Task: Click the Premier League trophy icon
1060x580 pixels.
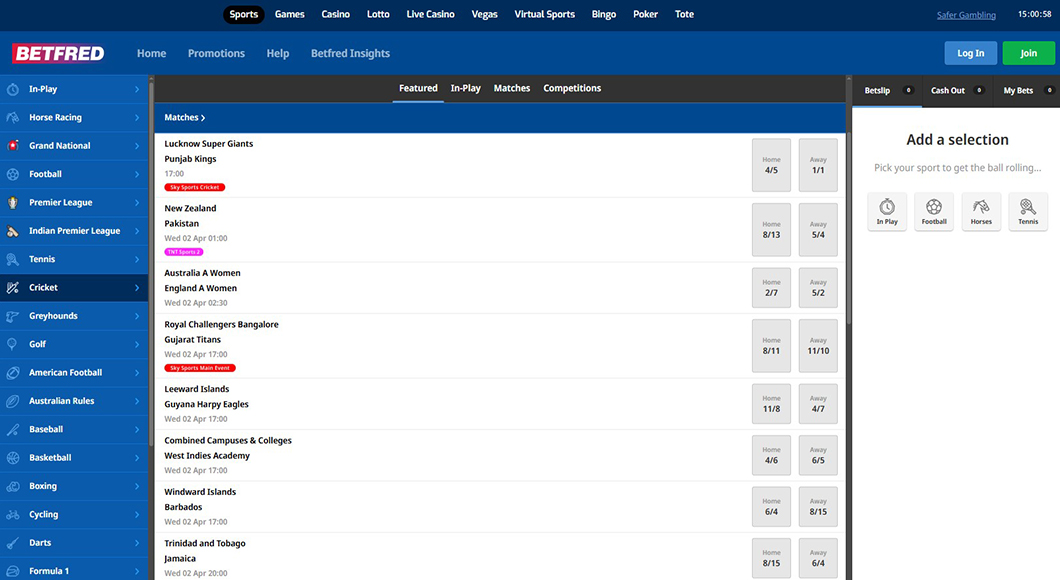Action: (13, 203)
